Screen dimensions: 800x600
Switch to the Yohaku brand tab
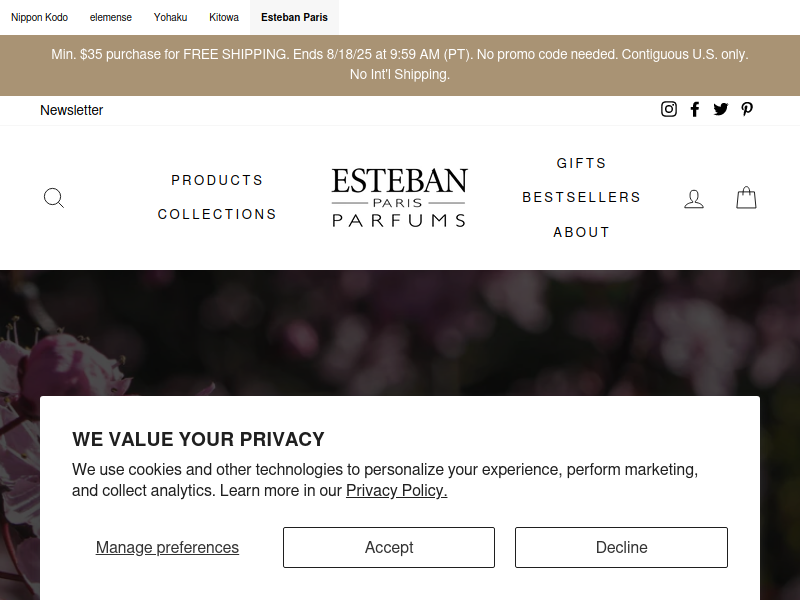click(170, 17)
